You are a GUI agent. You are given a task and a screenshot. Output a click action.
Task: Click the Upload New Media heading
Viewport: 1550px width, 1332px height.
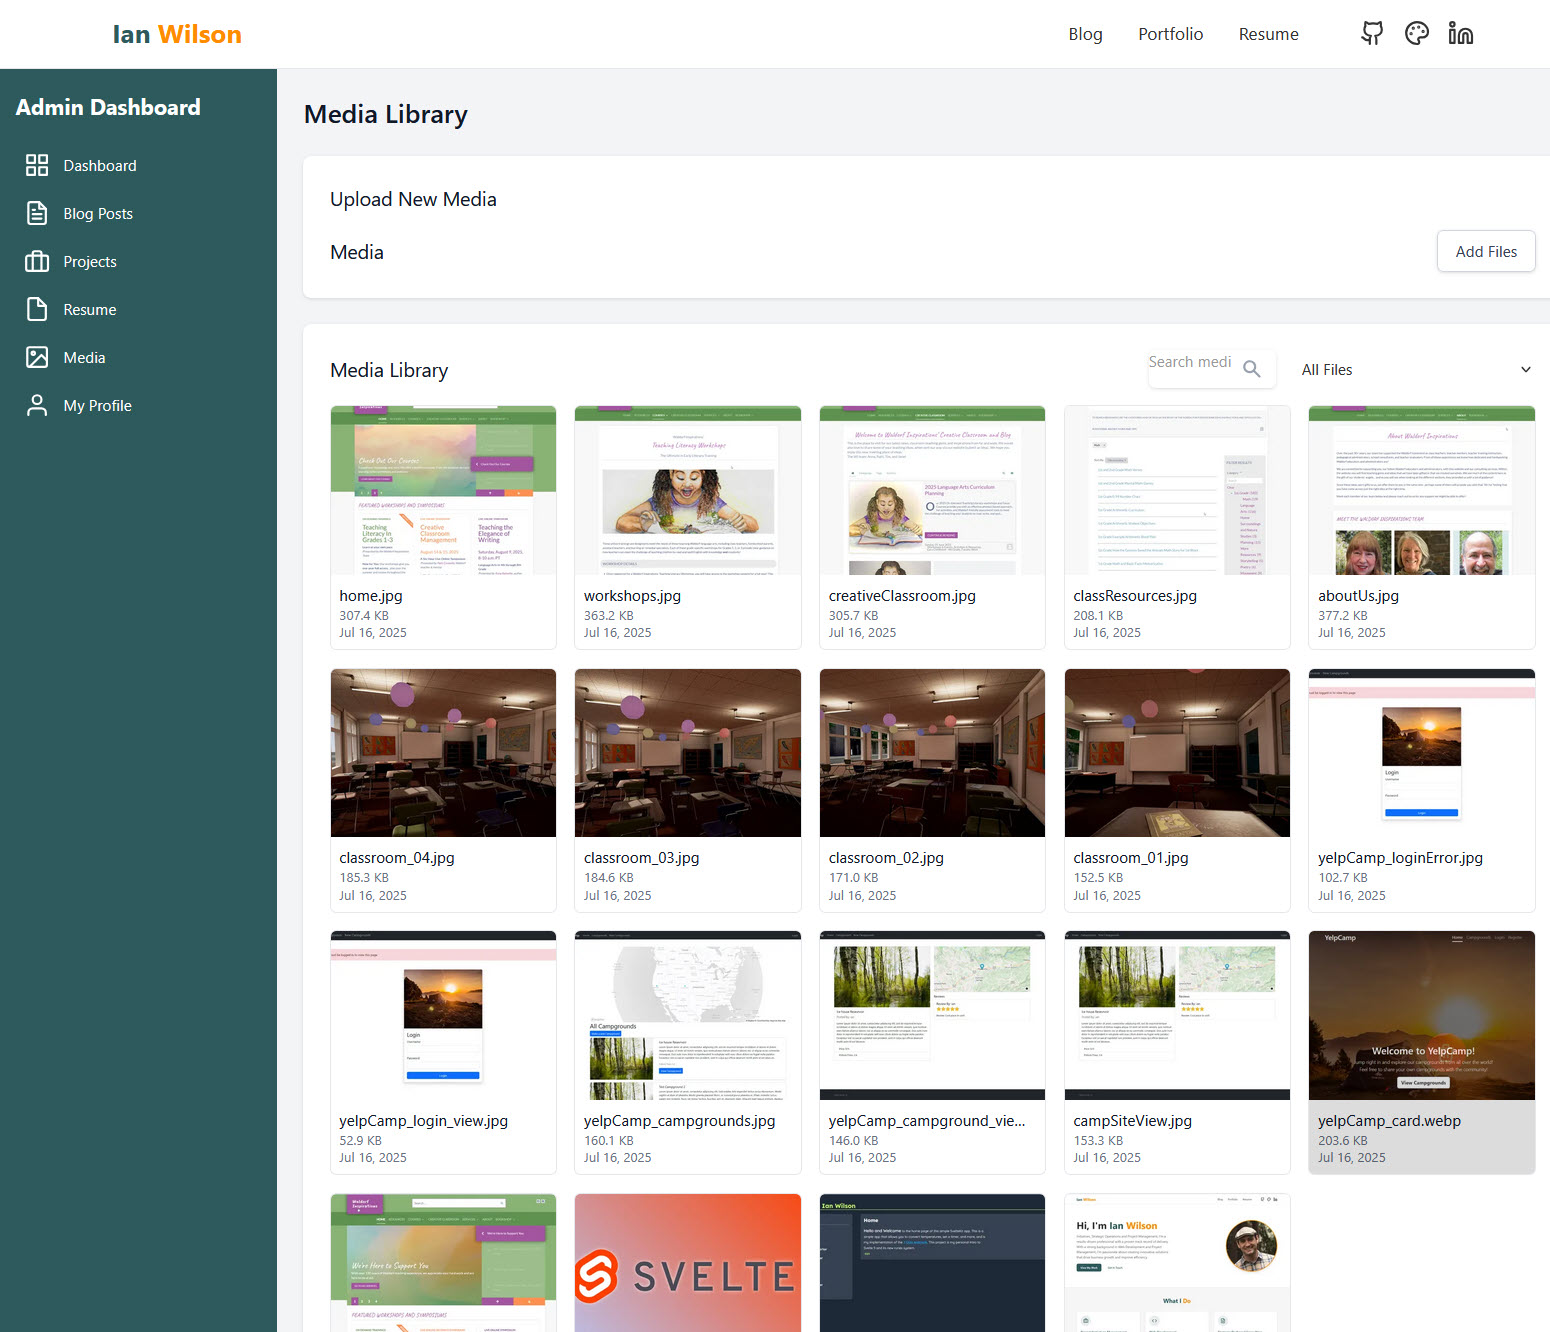(413, 199)
